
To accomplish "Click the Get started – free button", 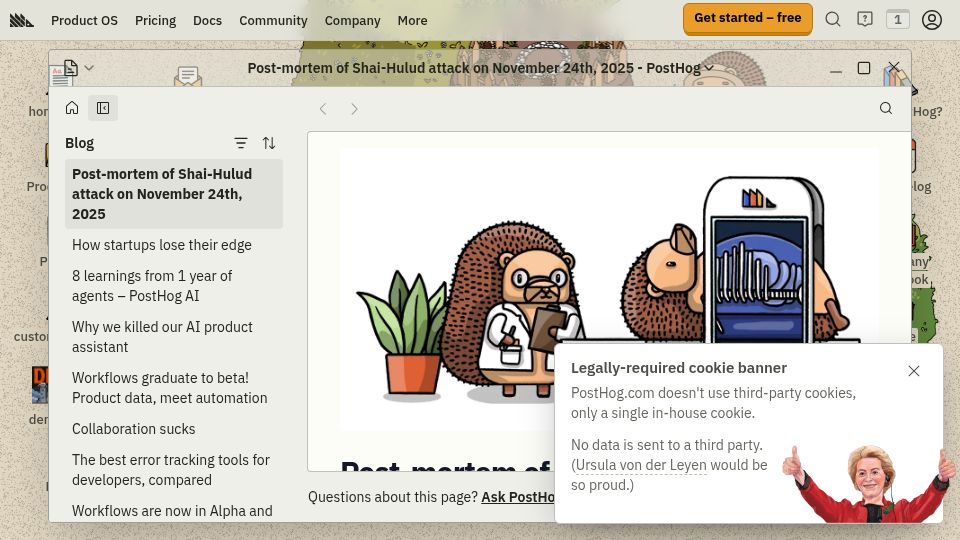I will pyautogui.click(x=748, y=18).
